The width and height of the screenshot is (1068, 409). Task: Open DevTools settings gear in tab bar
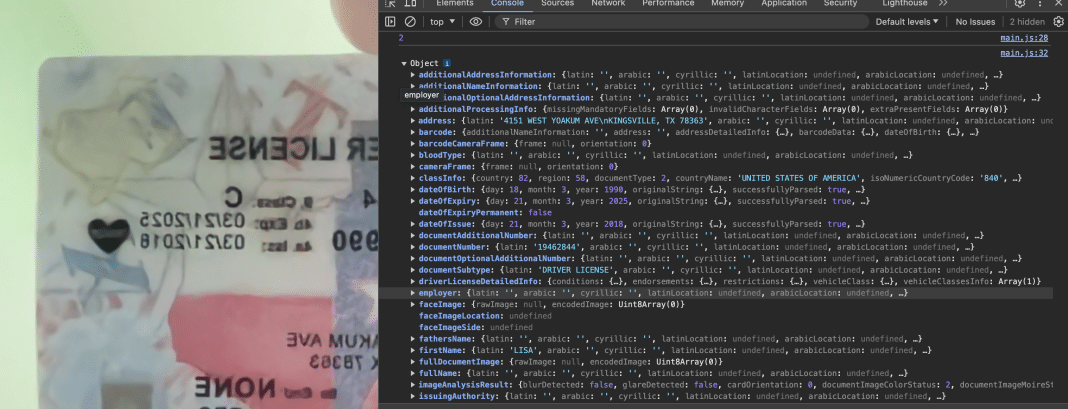[x=1020, y=3]
